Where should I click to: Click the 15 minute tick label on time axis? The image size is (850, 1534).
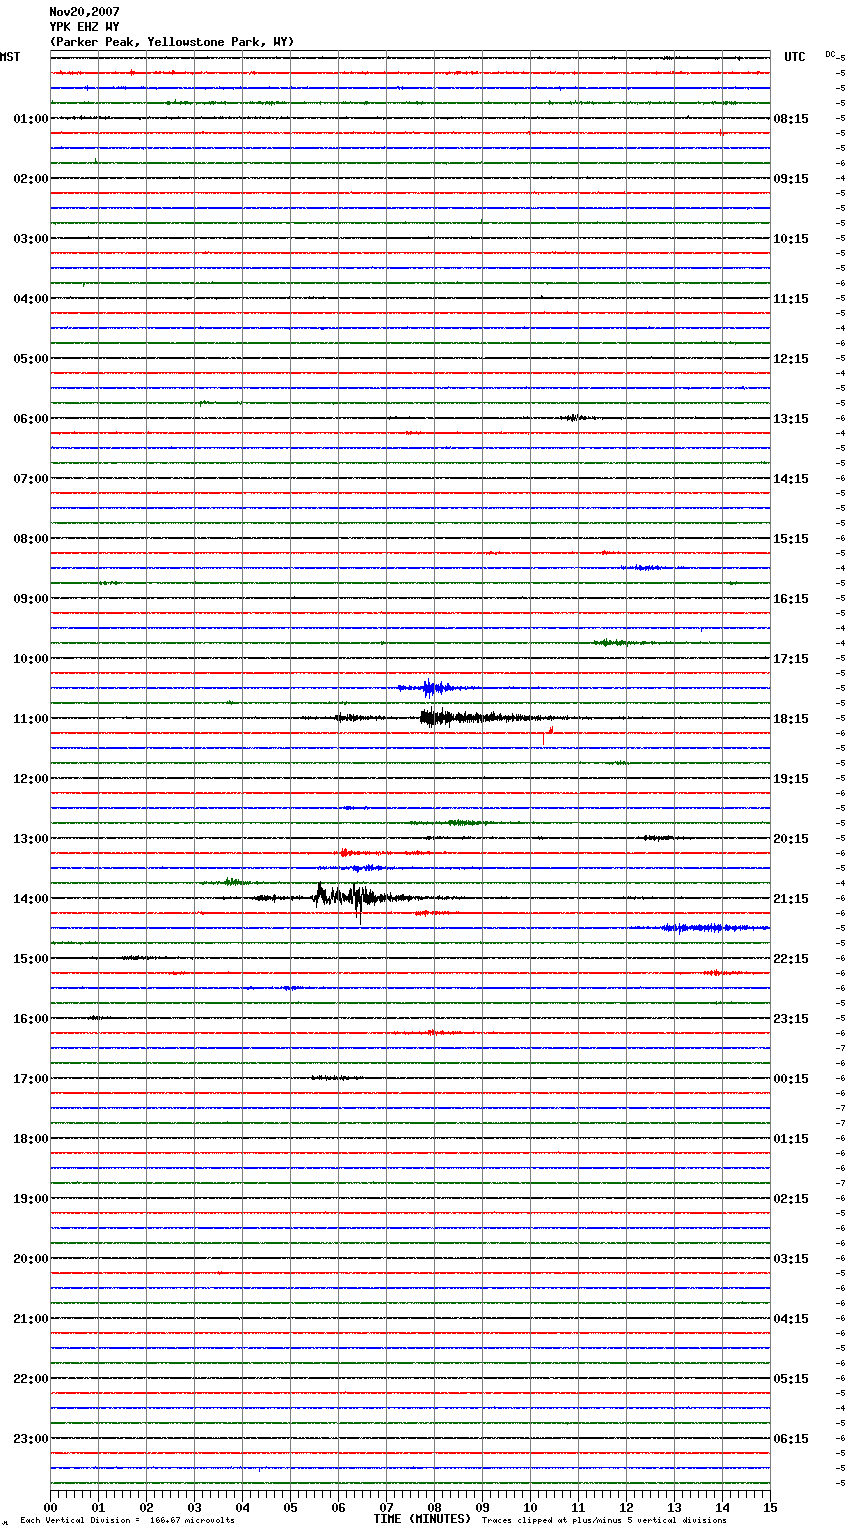click(x=770, y=1507)
